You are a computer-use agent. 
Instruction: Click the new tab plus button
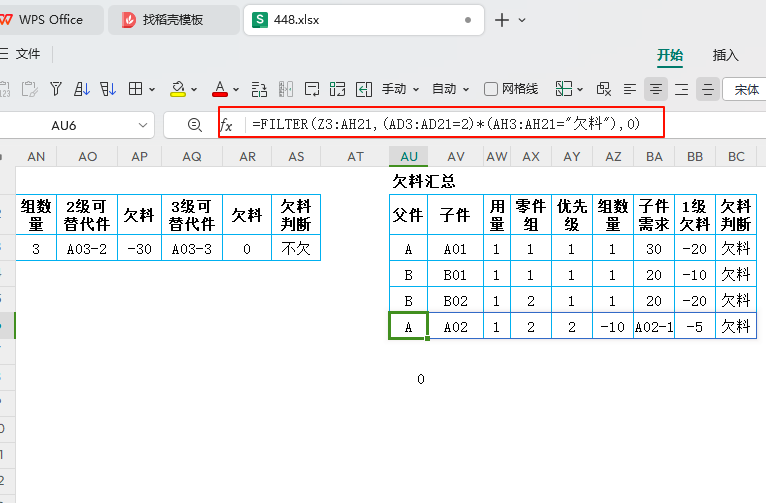pos(502,20)
